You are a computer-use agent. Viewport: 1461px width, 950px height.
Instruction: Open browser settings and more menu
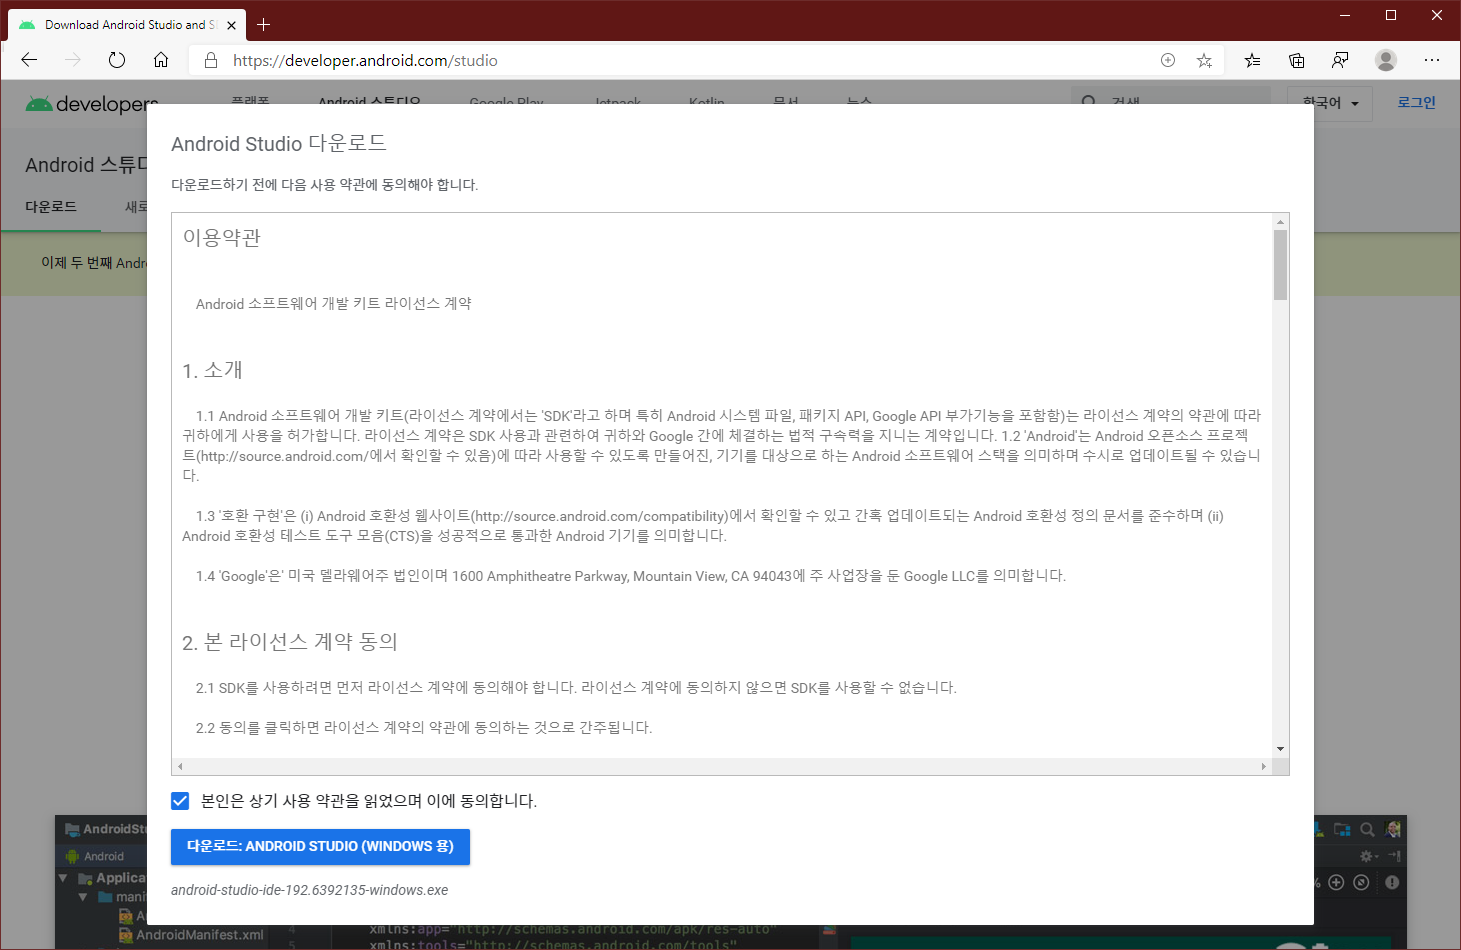[x=1432, y=60]
